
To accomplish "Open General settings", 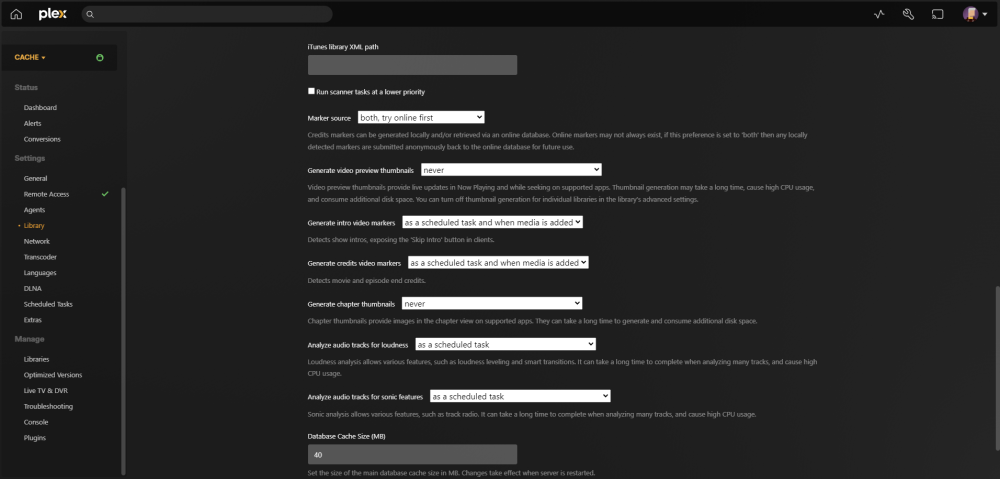I will tap(35, 179).
